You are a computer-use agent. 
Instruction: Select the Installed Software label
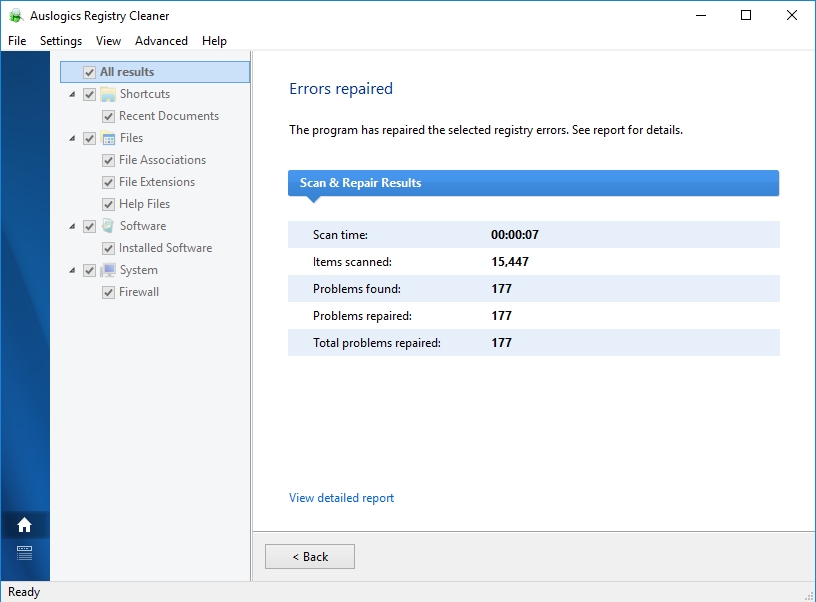[165, 248]
